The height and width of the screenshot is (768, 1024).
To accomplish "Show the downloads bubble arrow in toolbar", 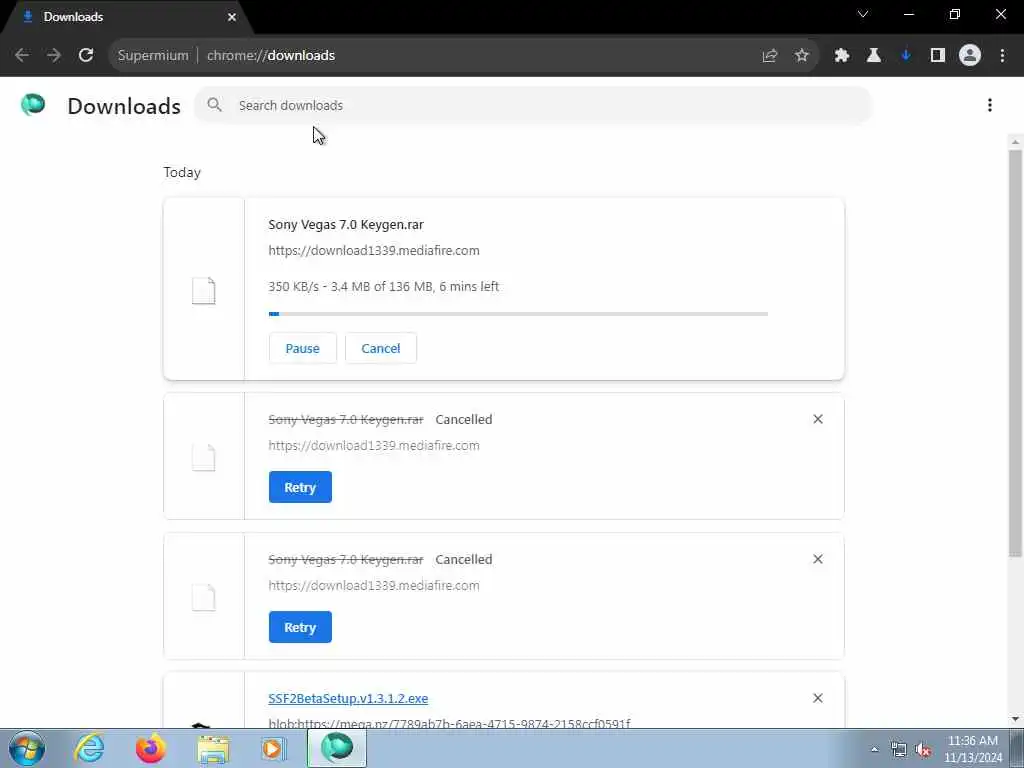I will (x=906, y=56).
